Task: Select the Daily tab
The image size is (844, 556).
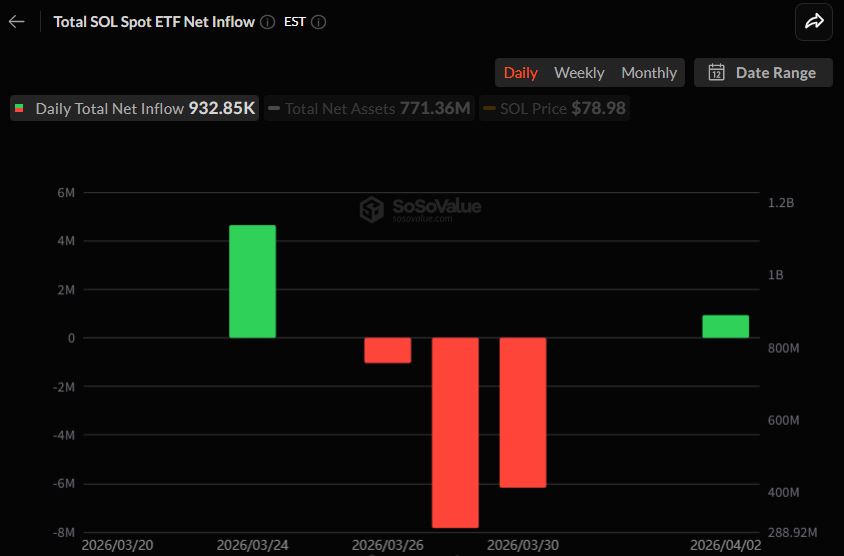Action: (520, 72)
